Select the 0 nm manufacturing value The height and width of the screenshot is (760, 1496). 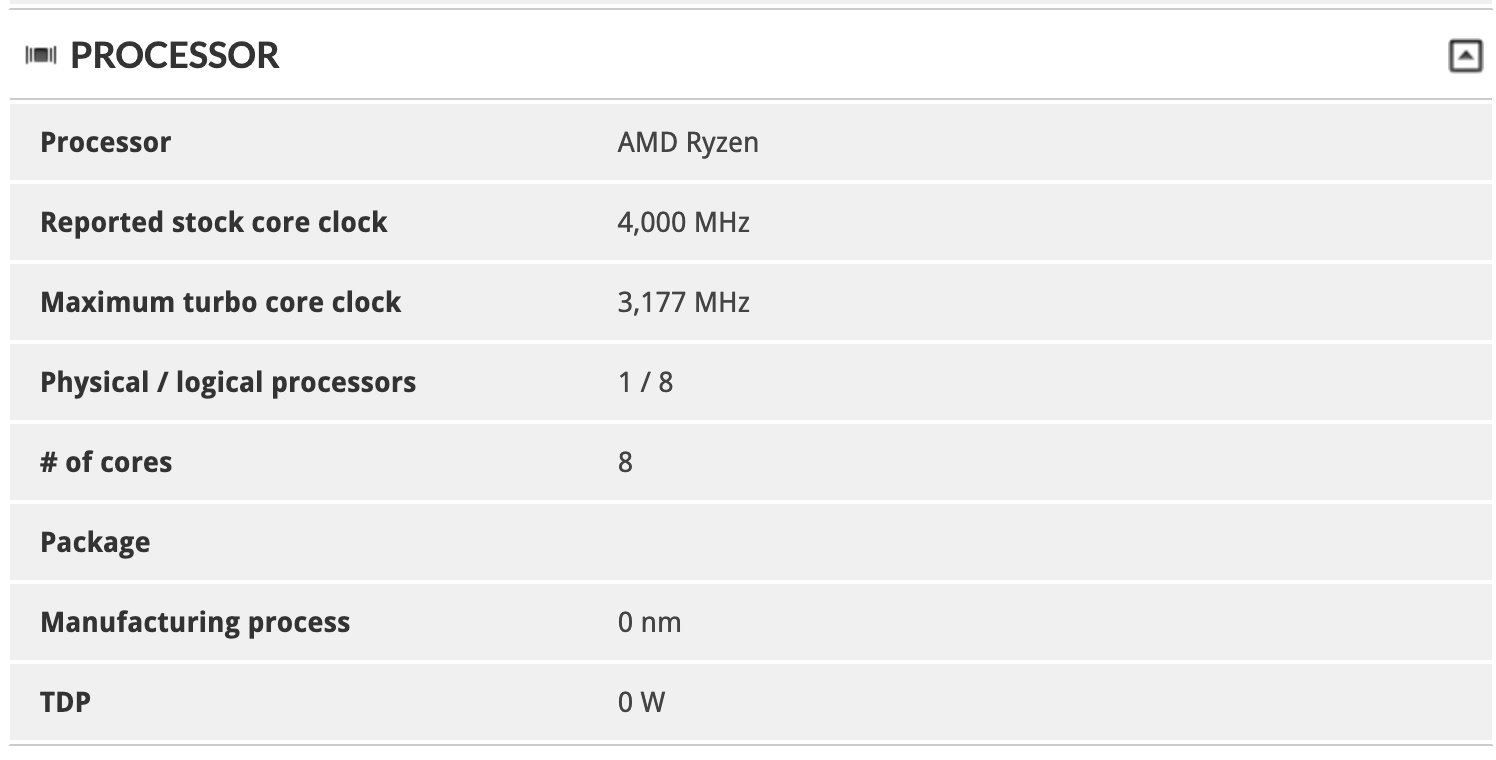tap(649, 622)
